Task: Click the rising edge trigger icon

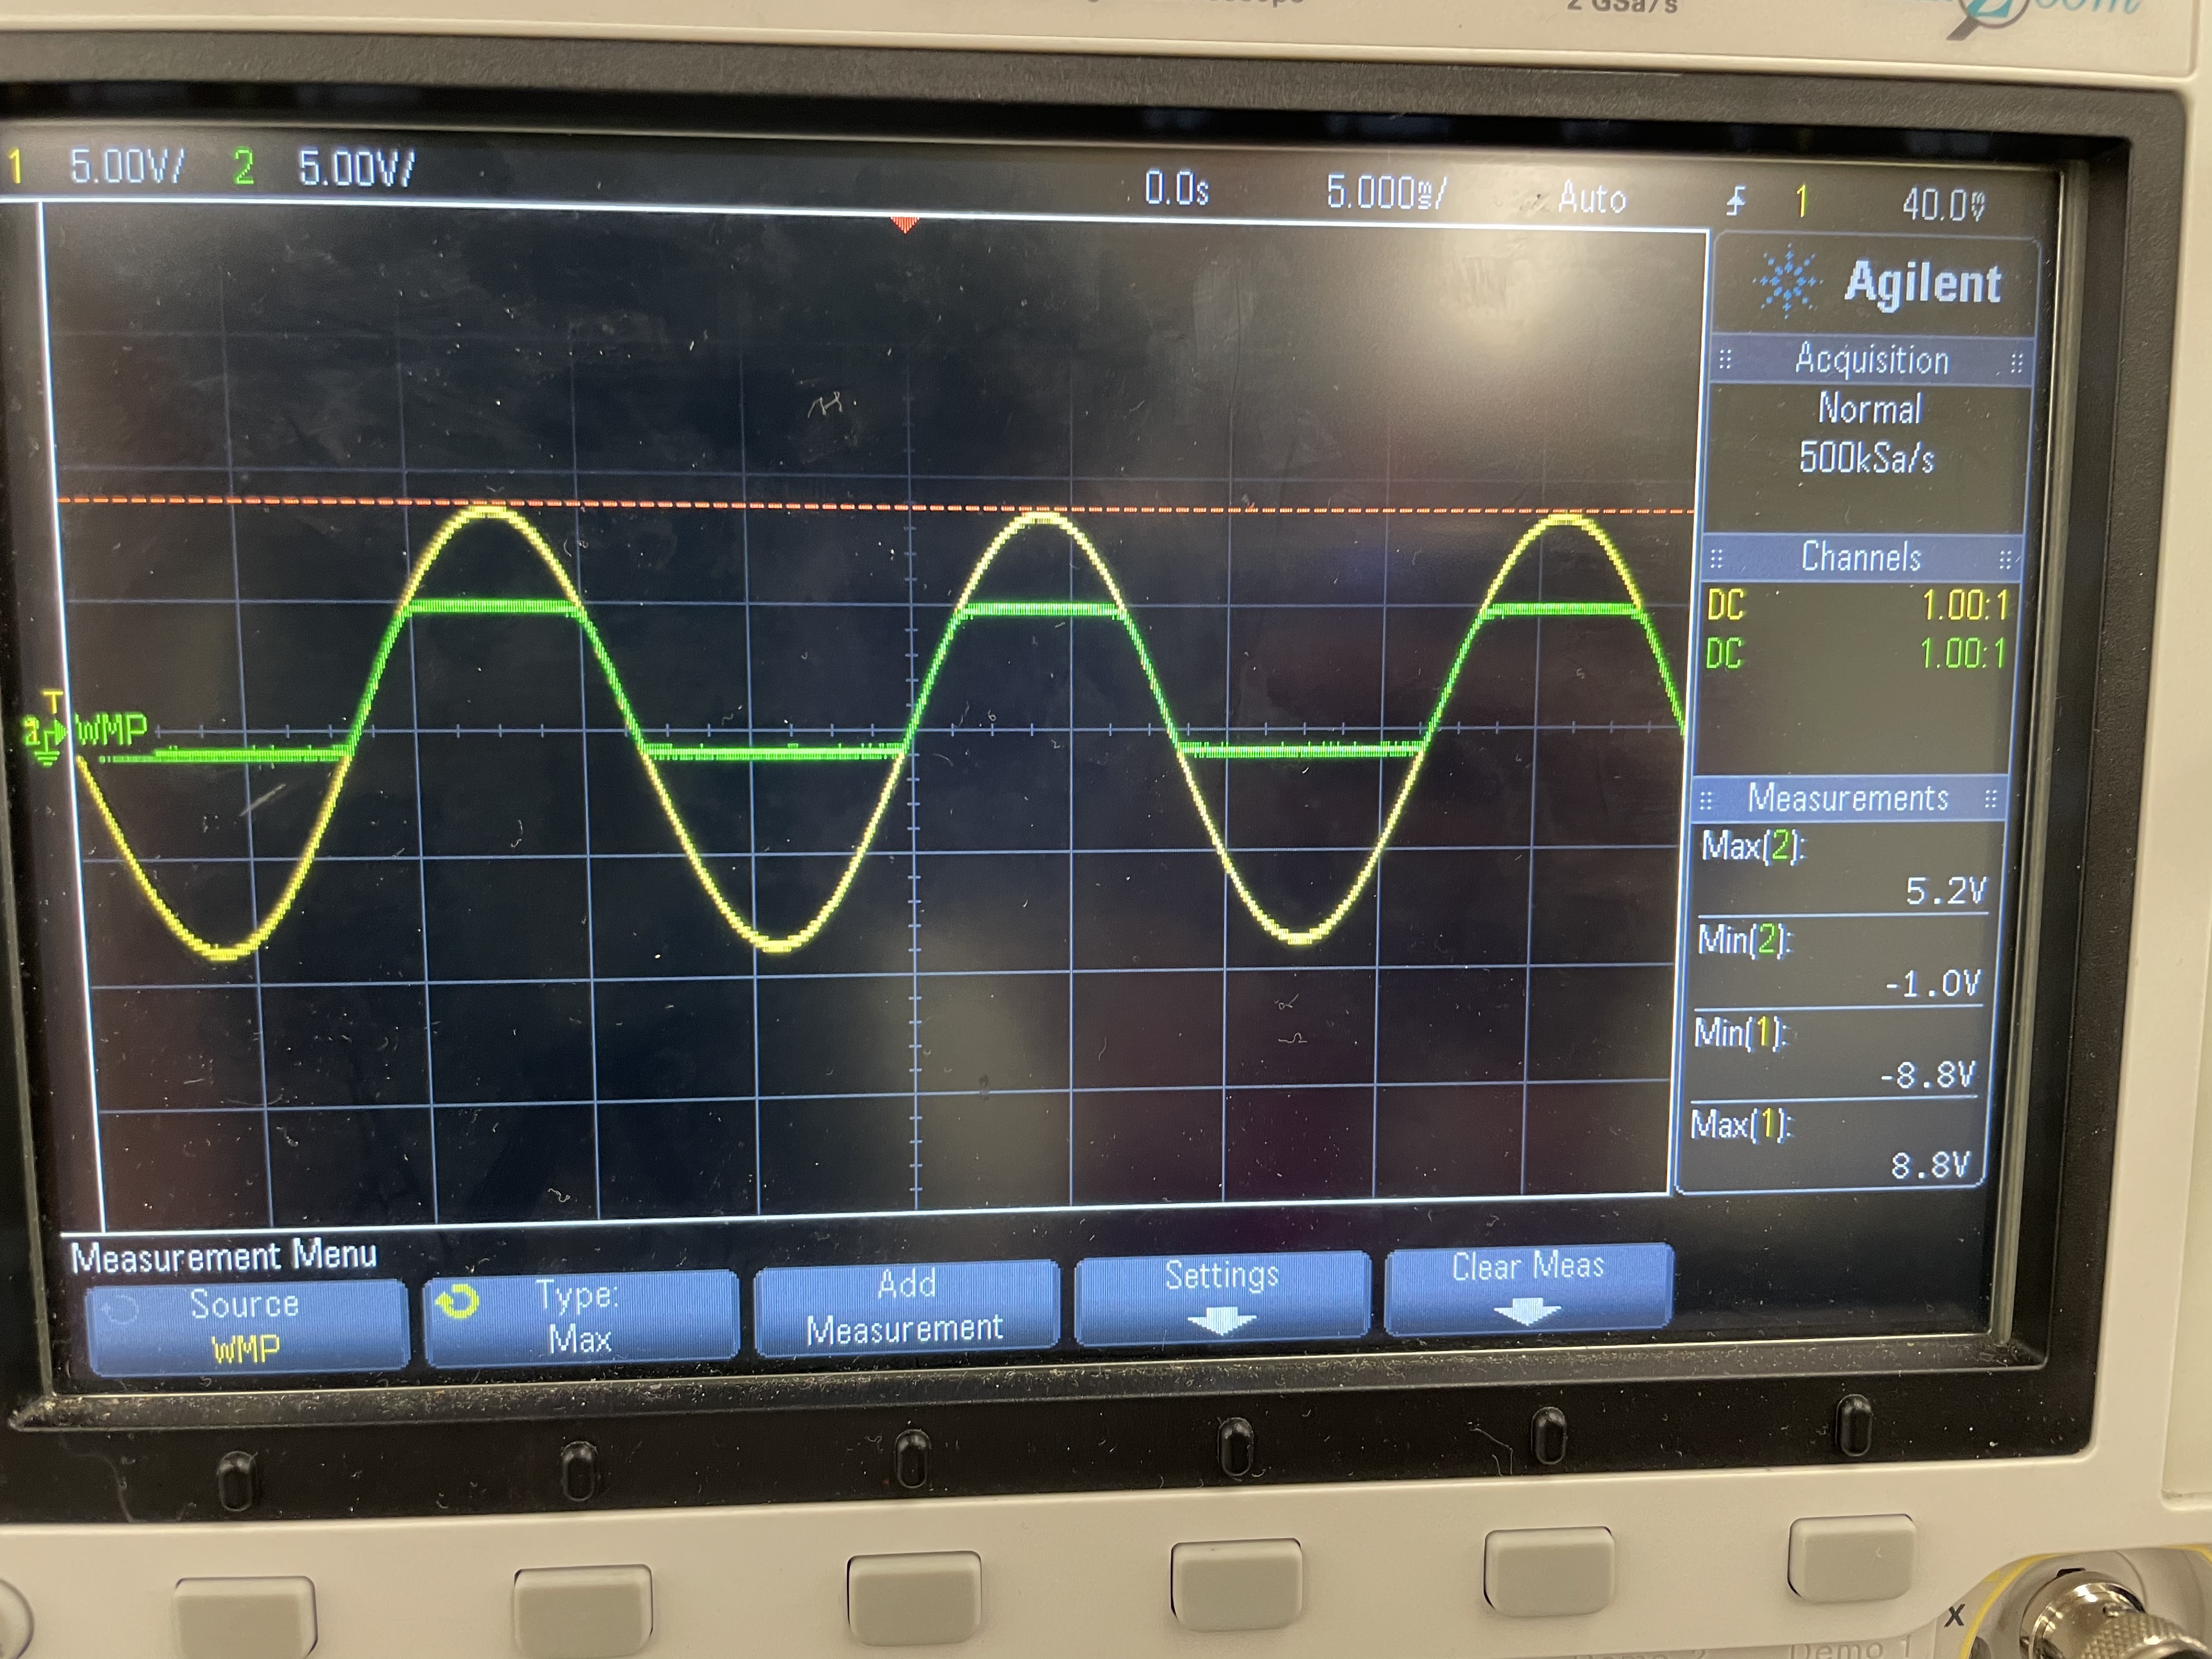Action: pos(1736,201)
